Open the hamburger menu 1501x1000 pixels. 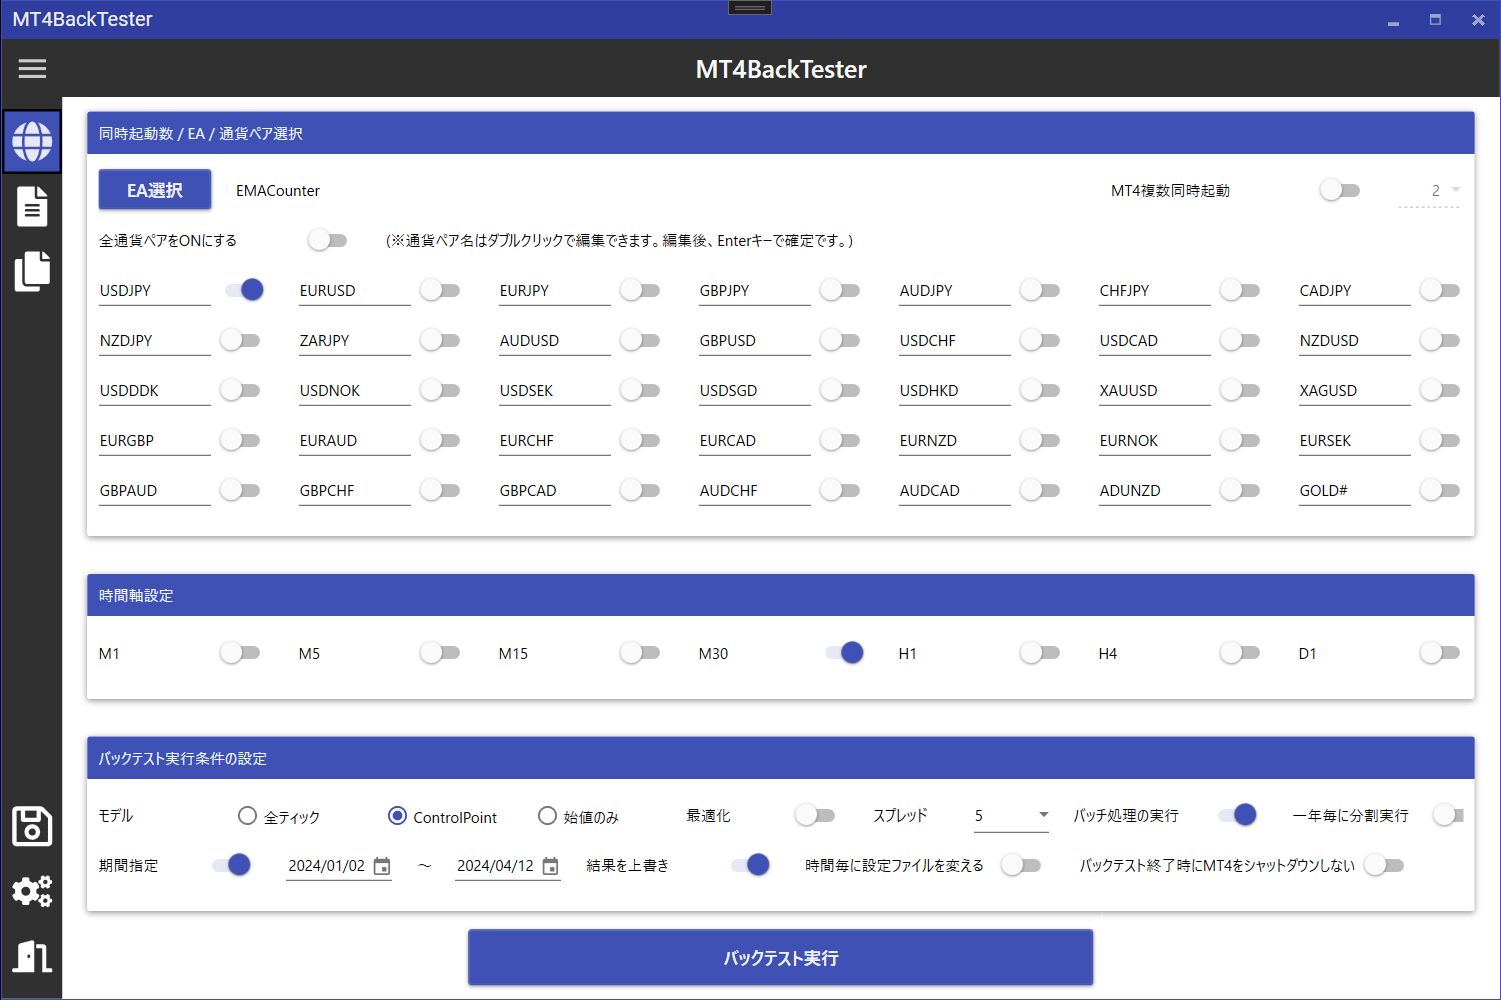32,68
